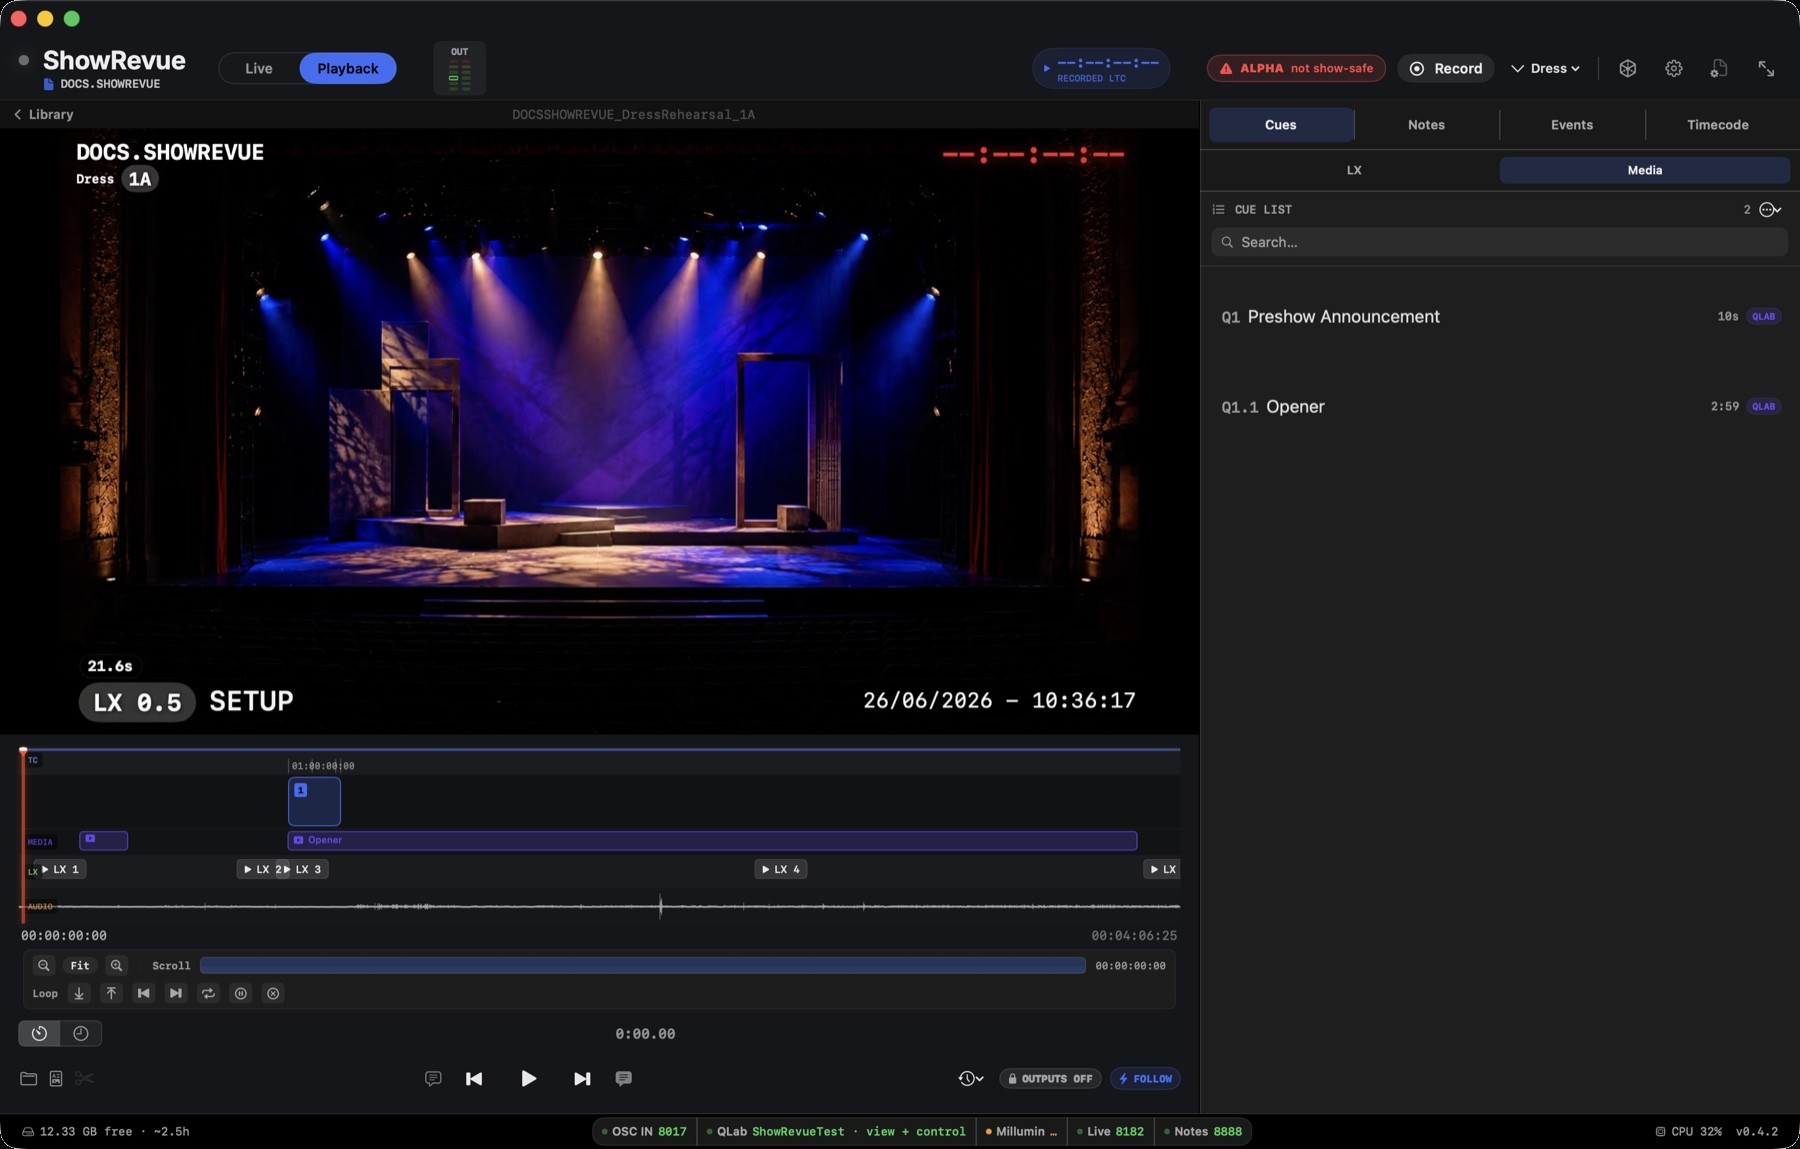Skip to the next cue

click(x=582, y=1078)
